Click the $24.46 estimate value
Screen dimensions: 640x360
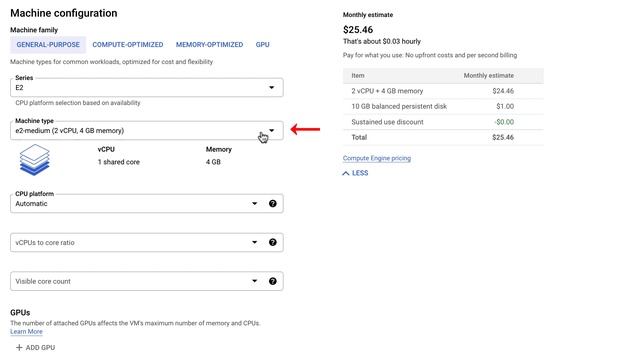pos(503,91)
